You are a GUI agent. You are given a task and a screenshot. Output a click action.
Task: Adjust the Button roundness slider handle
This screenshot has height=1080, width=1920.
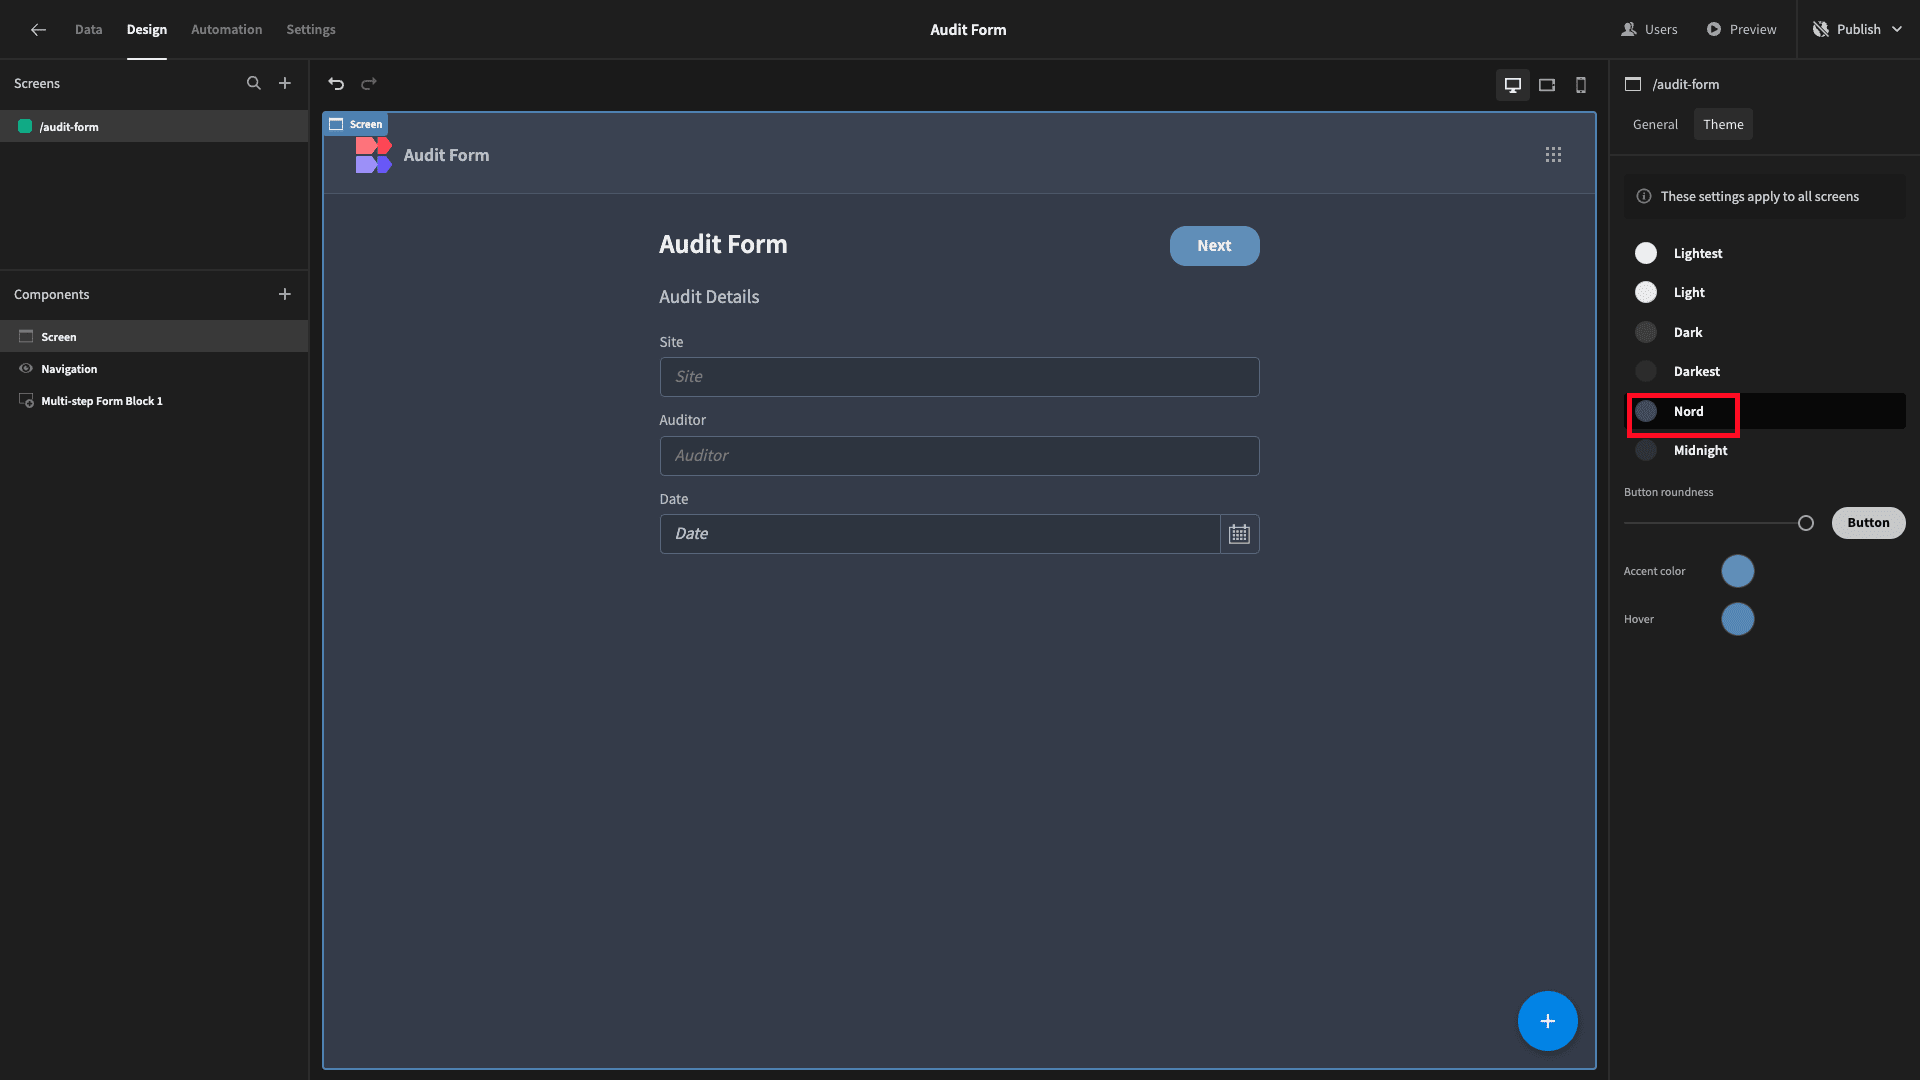point(1805,523)
